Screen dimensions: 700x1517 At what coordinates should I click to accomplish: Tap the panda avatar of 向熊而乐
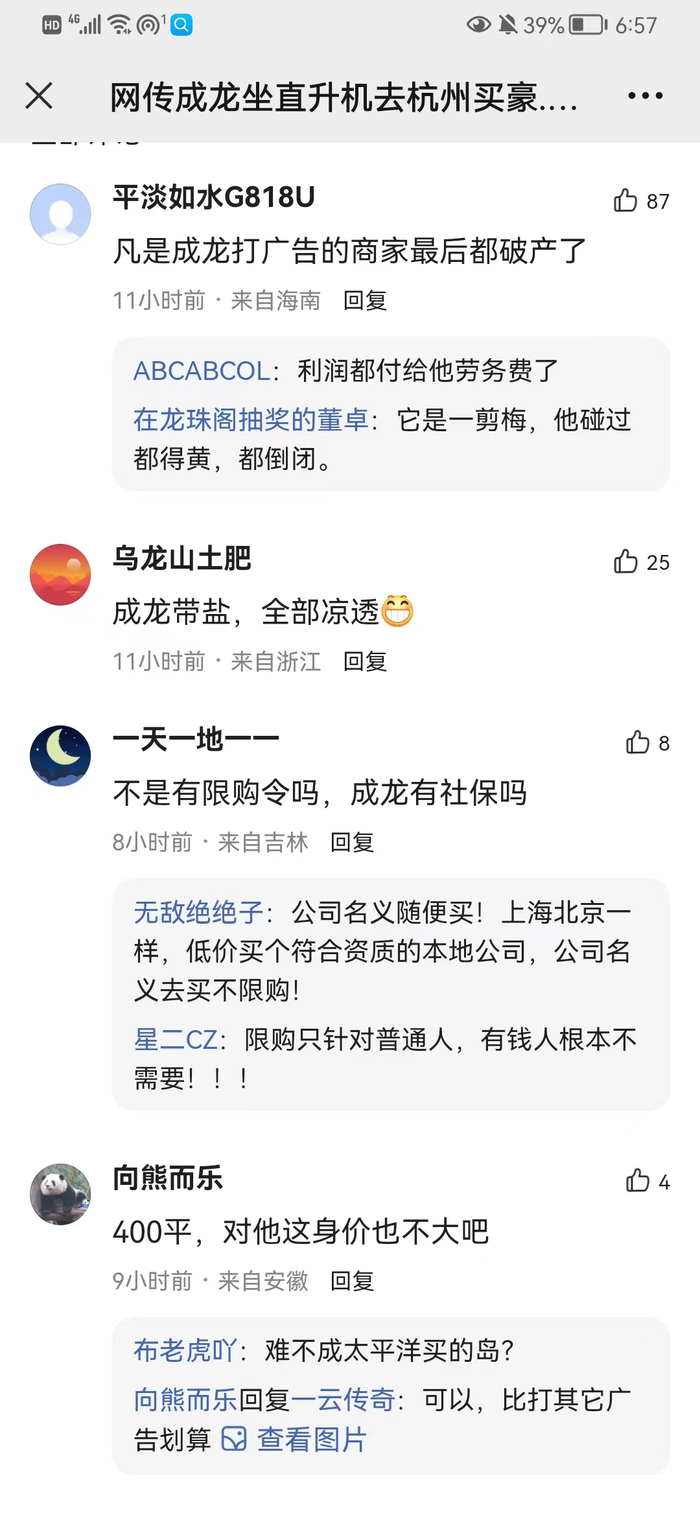coord(60,1195)
